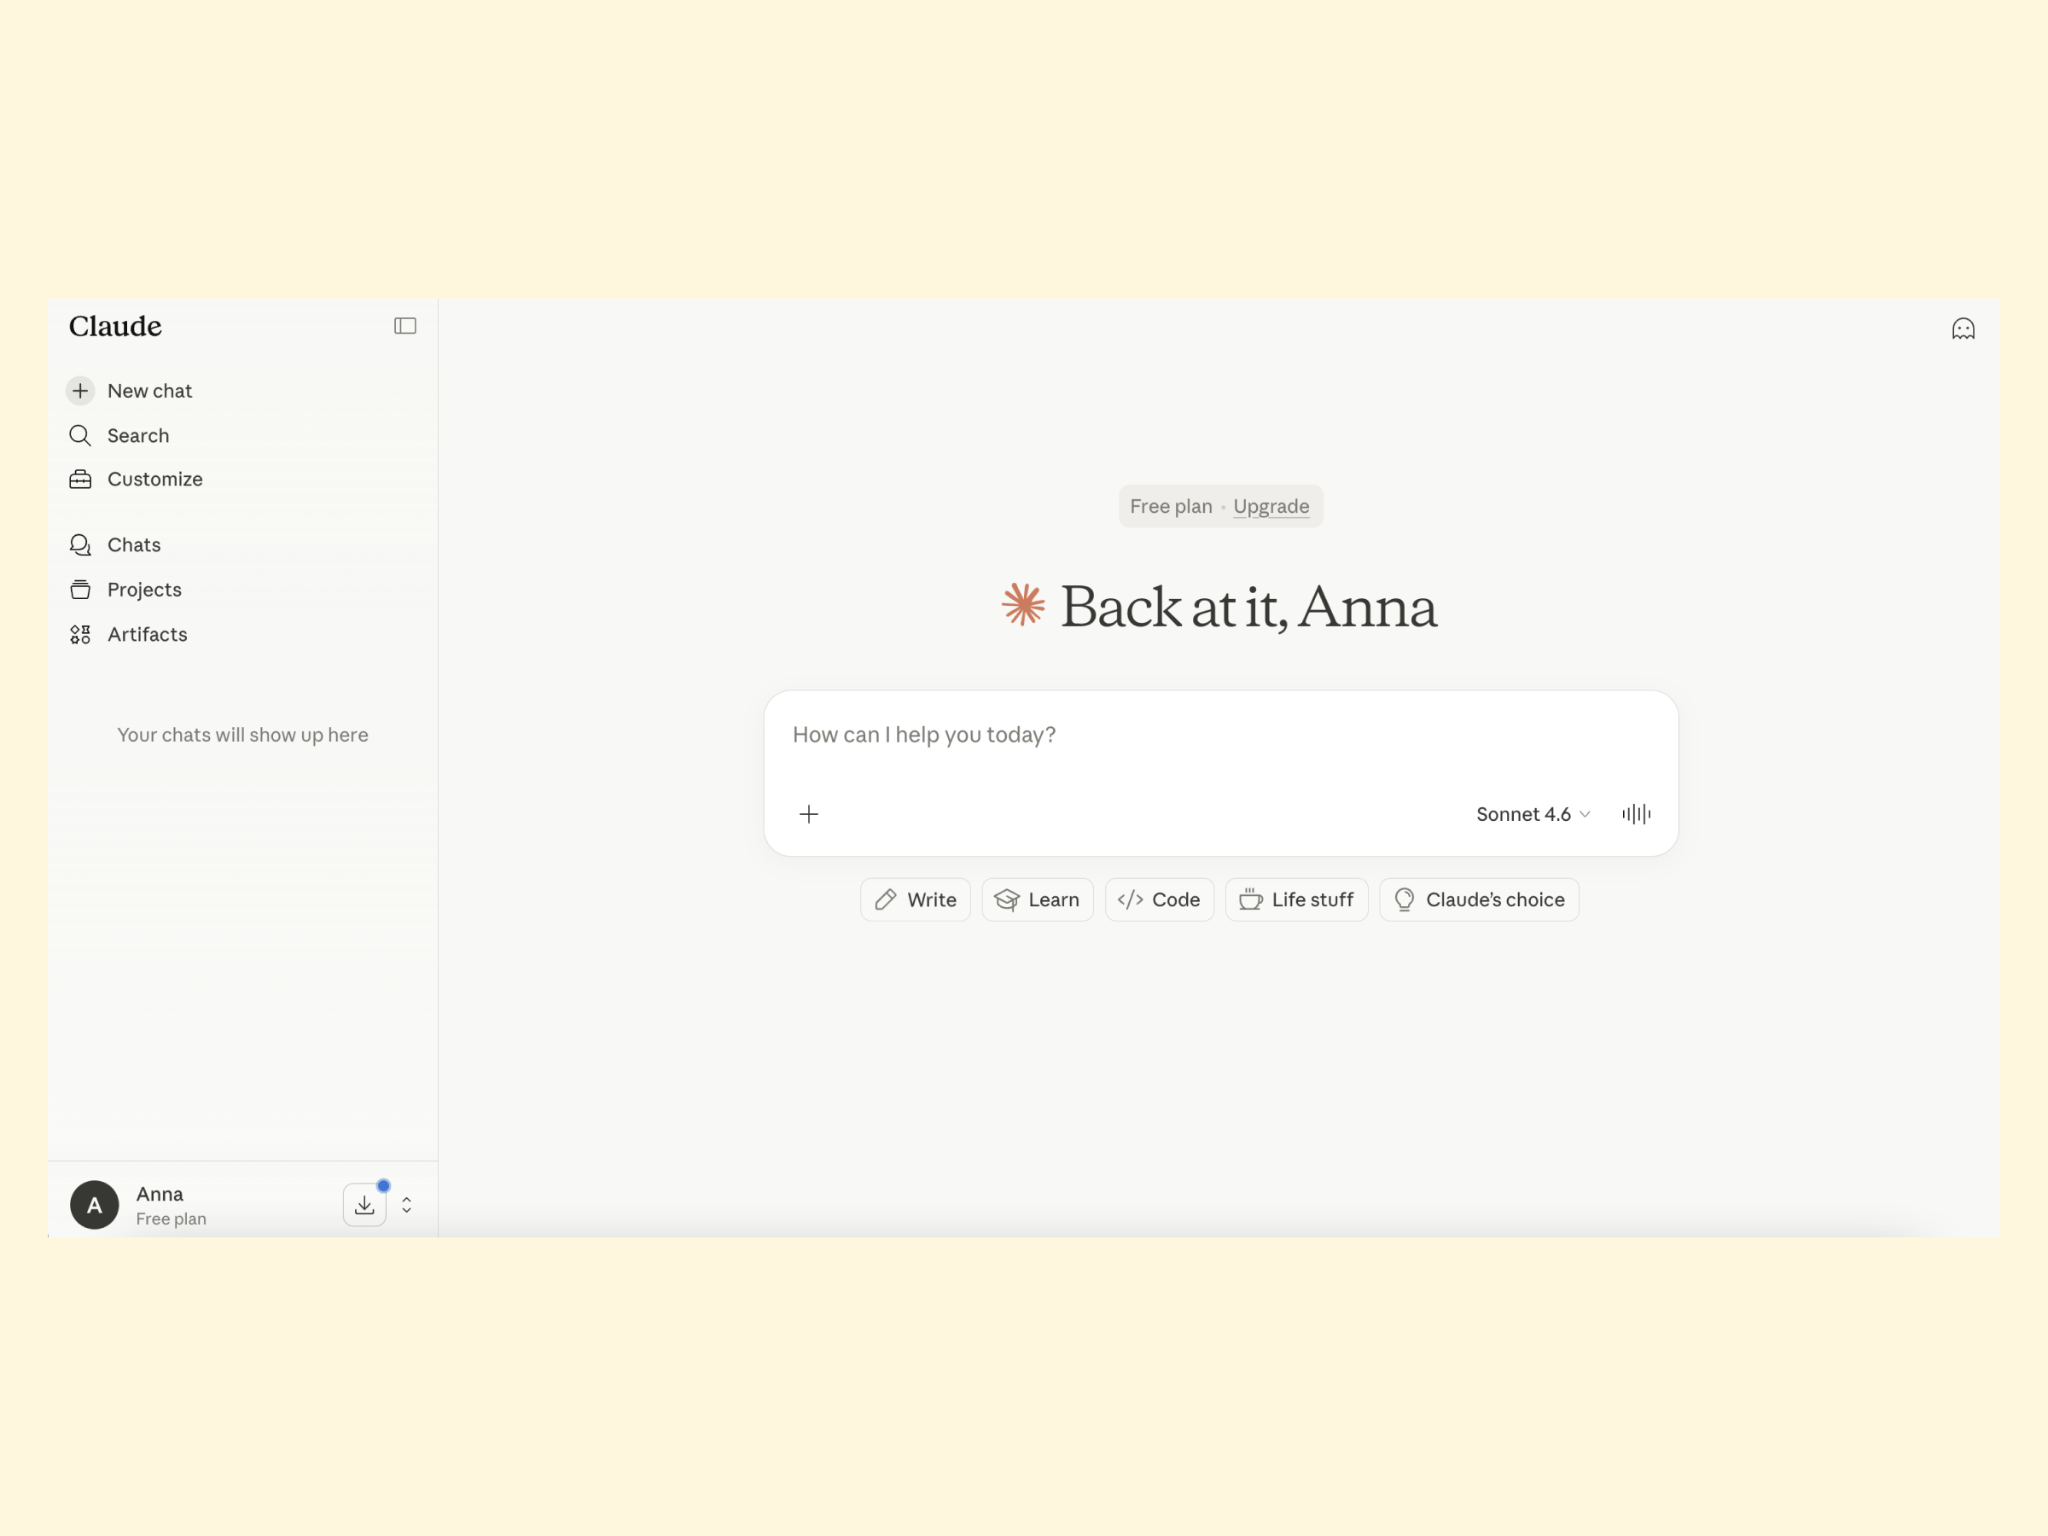Expand the Anna account menu chevron
2048x1536 pixels.
[x=407, y=1205]
